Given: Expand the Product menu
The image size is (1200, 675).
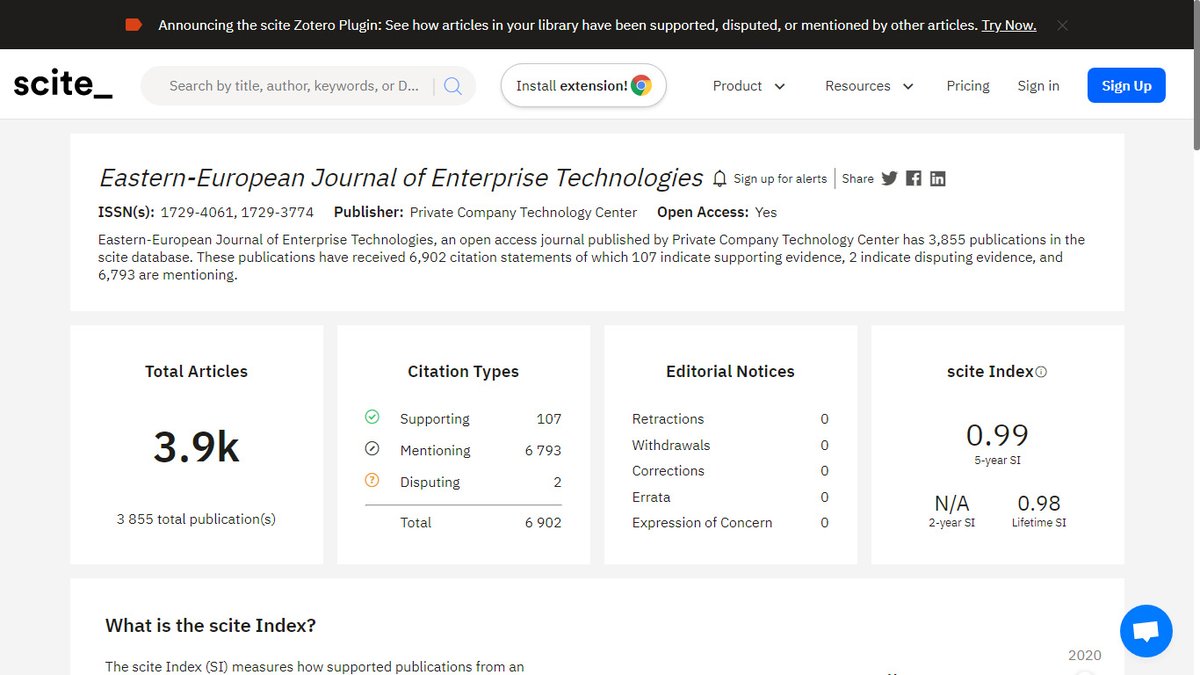Looking at the screenshot, I should pyautogui.click(x=749, y=86).
